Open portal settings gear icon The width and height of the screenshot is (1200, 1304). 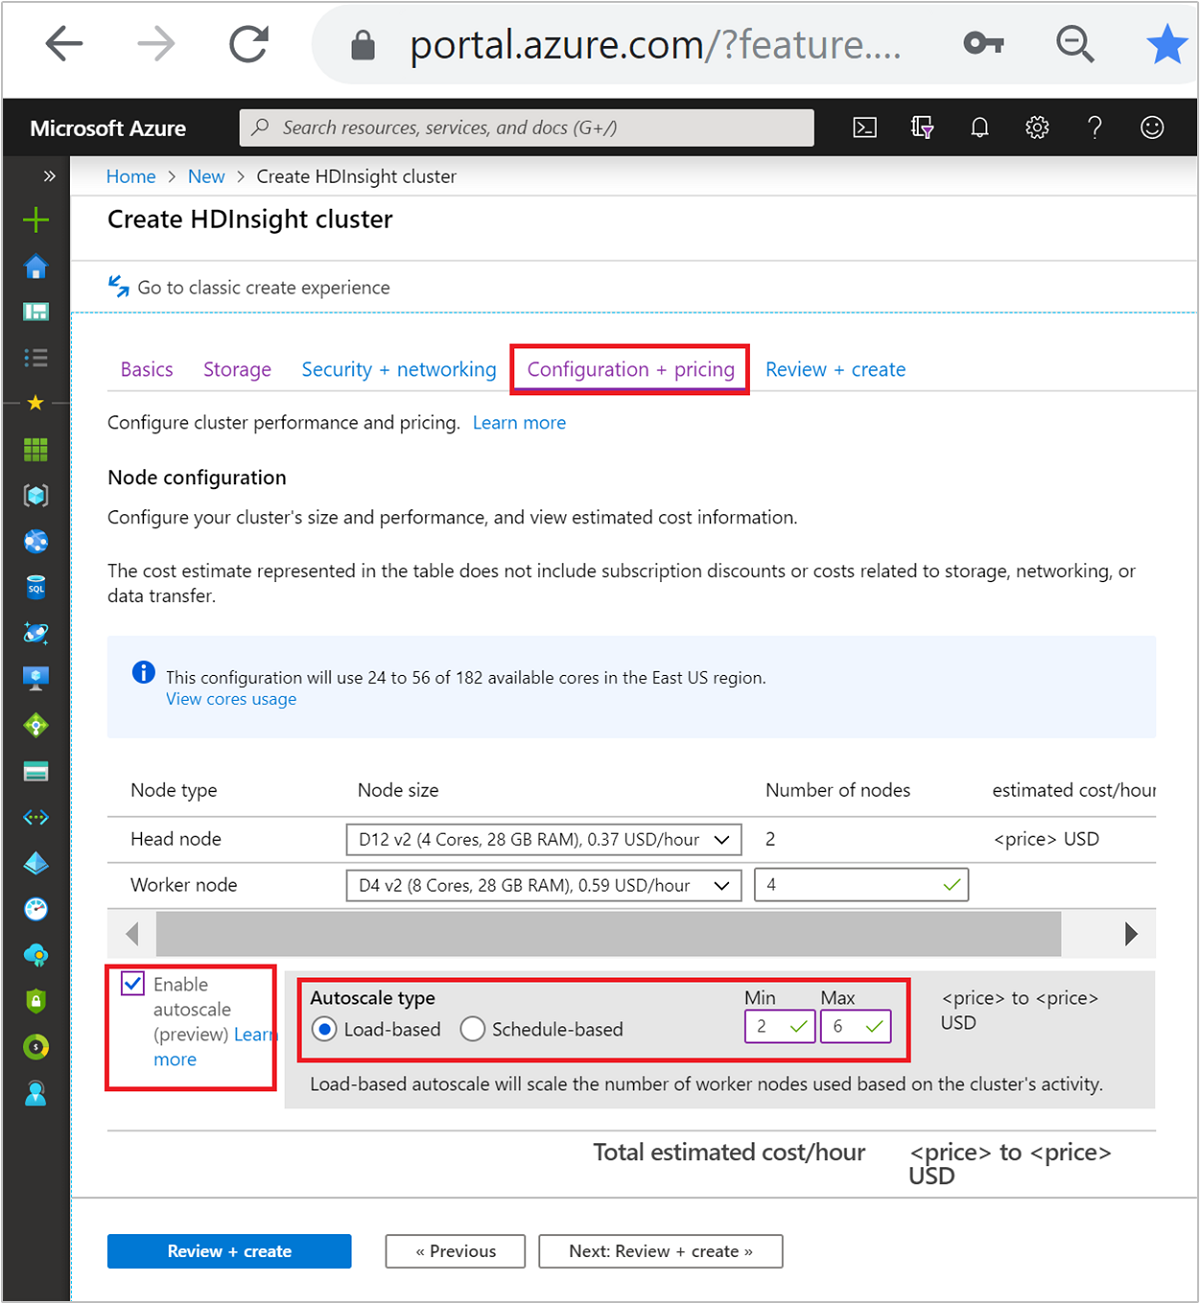tap(1037, 128)
